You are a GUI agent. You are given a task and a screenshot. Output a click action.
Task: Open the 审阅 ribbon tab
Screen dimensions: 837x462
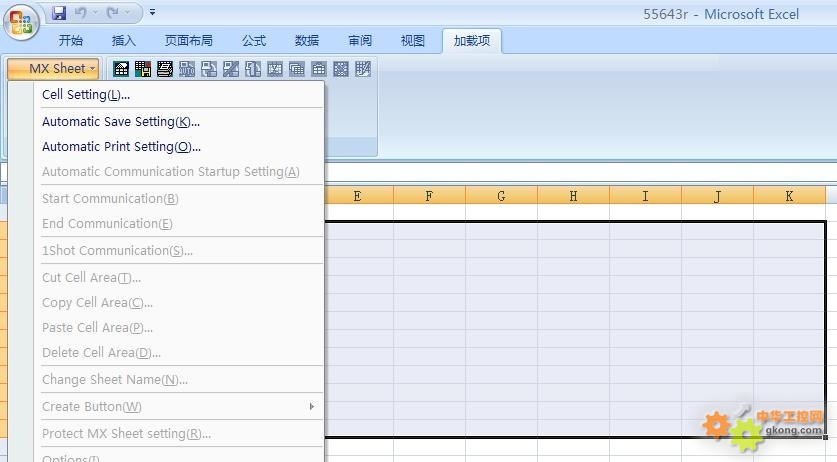360,41
